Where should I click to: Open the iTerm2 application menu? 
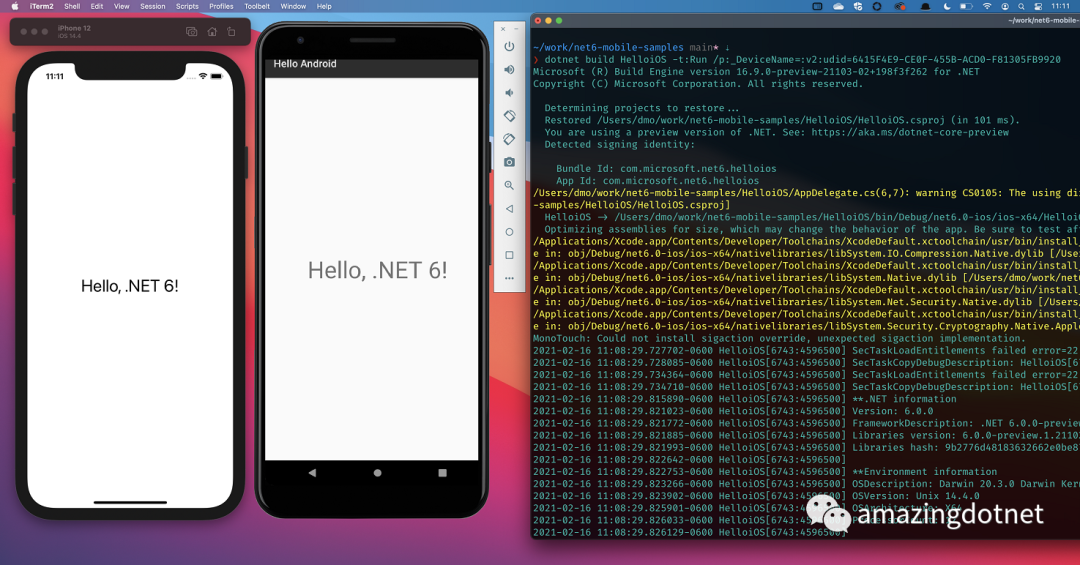(x=41, y=6)
